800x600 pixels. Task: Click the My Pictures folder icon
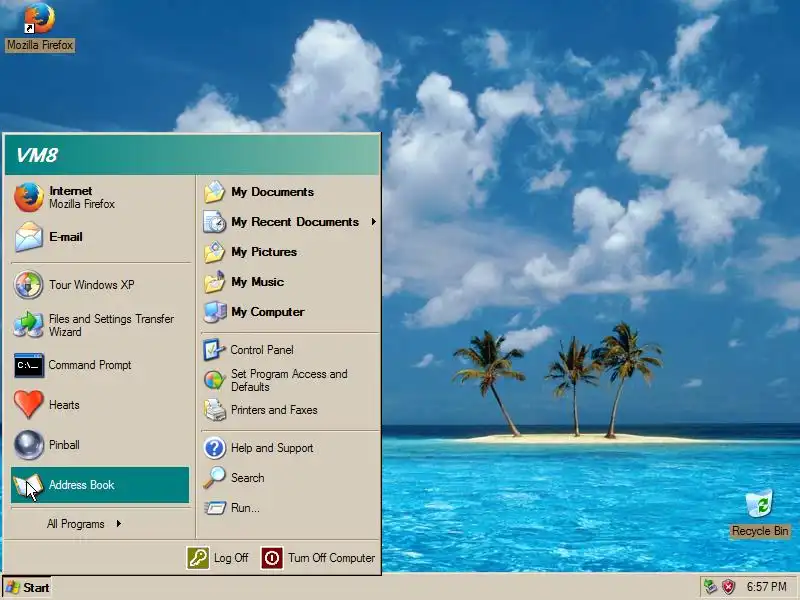tap(214, 252)
